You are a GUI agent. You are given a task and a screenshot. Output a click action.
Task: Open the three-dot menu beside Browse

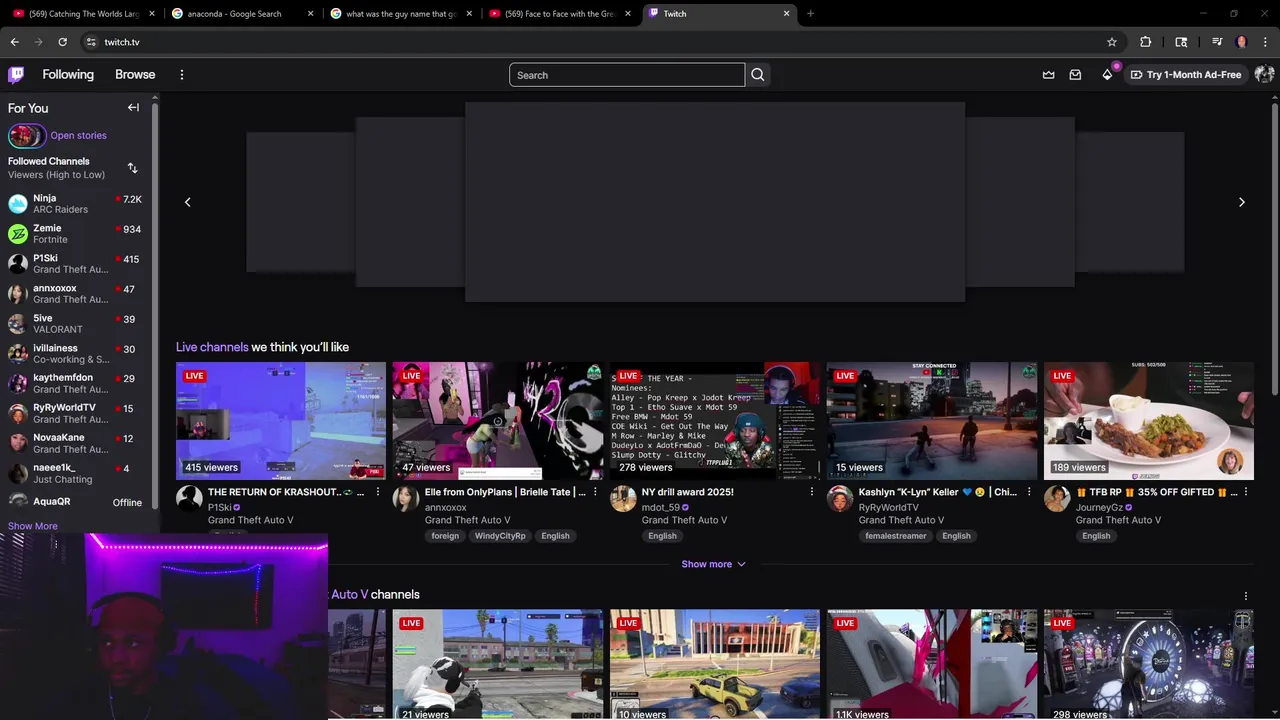(x=181, y=75)
